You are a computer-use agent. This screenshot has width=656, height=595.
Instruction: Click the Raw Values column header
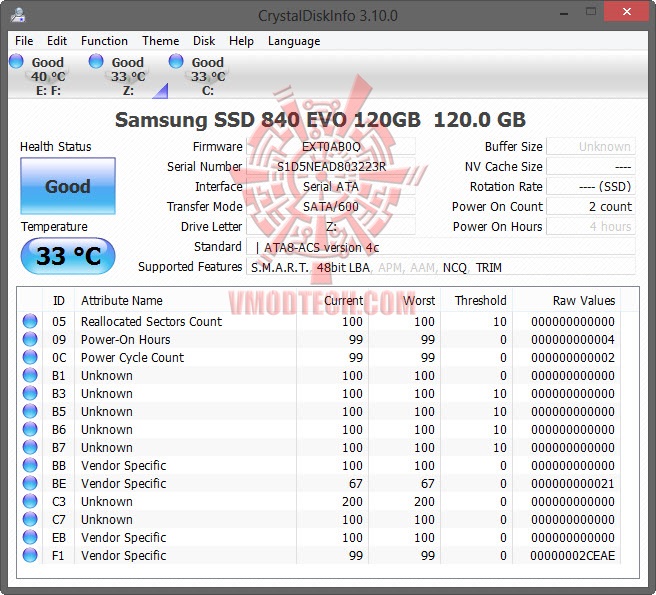tap(566, 300)
